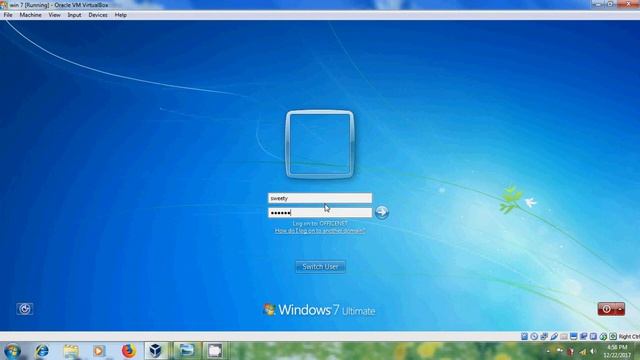The width and height of the screenshot is (640, 360).
Task: Open the VirtualBox Input menu
Action: point(74,15)
